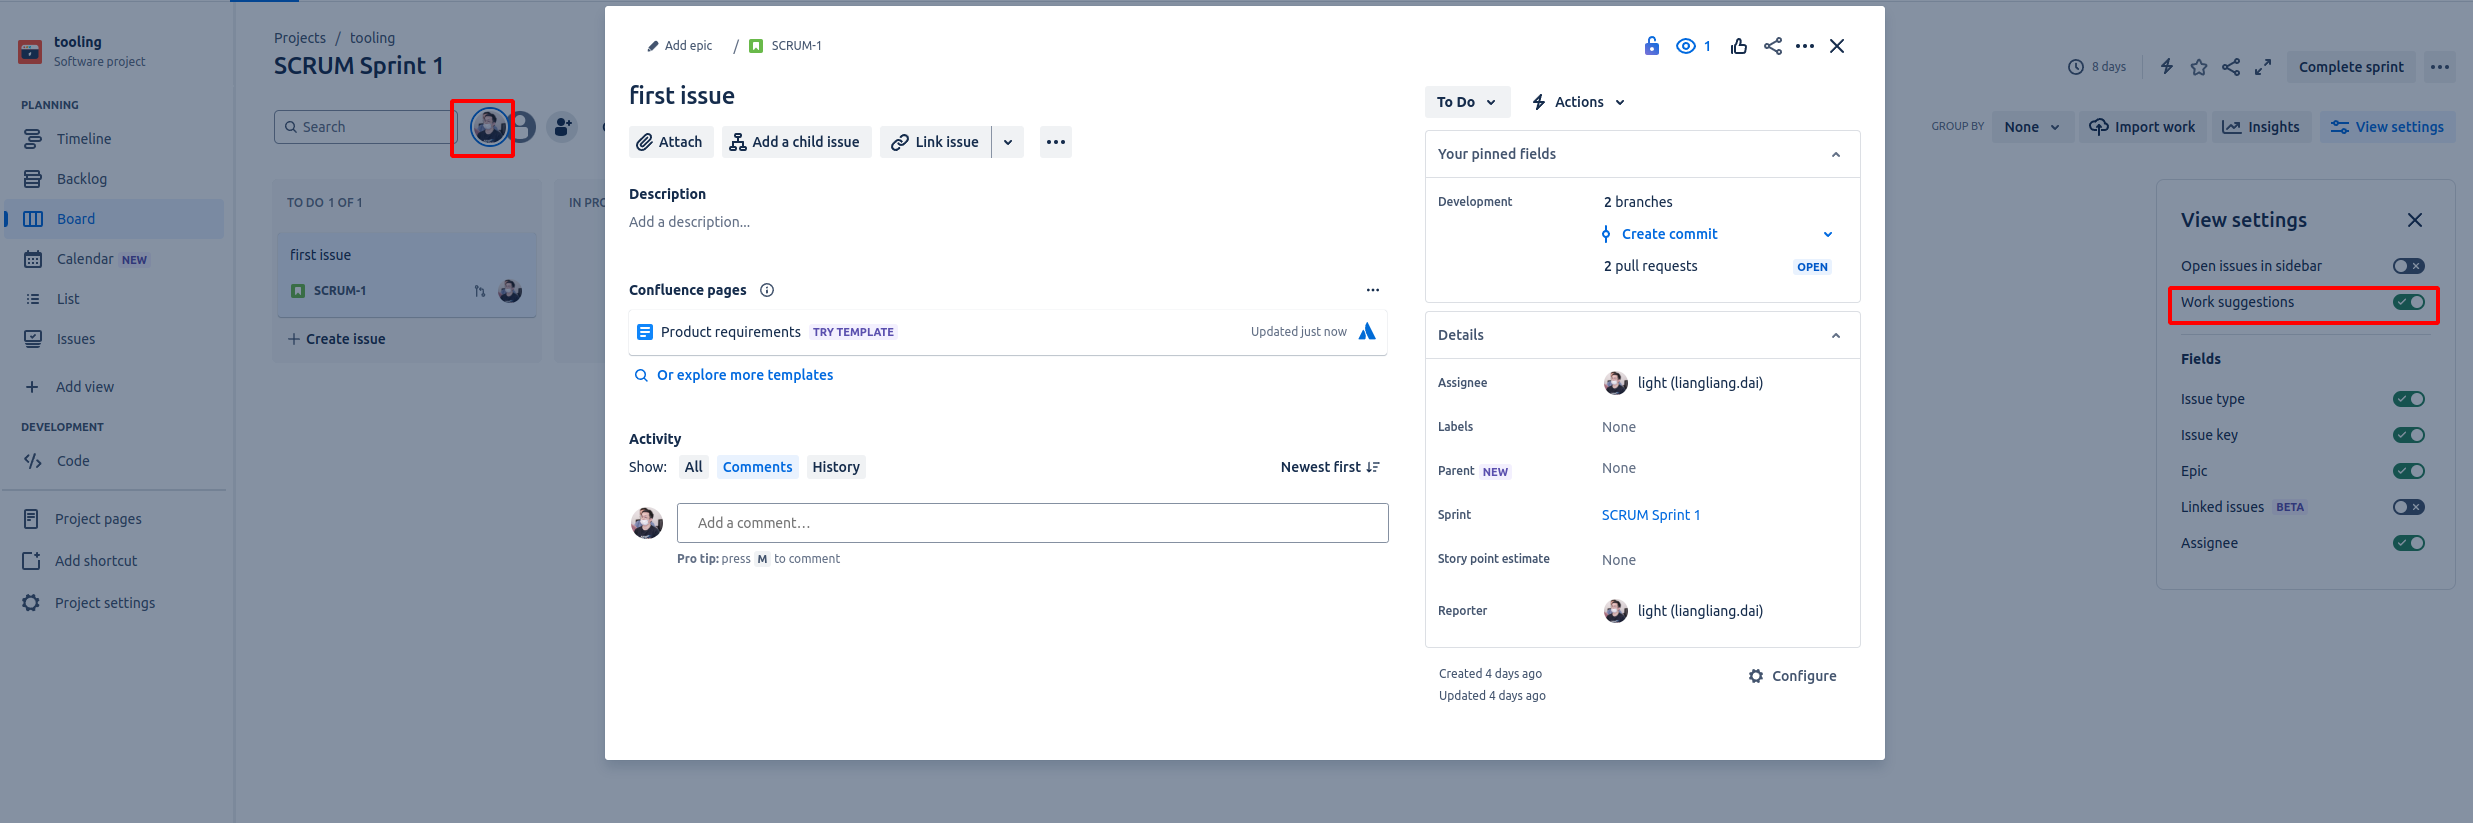Image resolution: width=2473 pixels, height=823 pixels.
Task: Open the issue header three-dot menu
Action: [x=1805, y=46]
